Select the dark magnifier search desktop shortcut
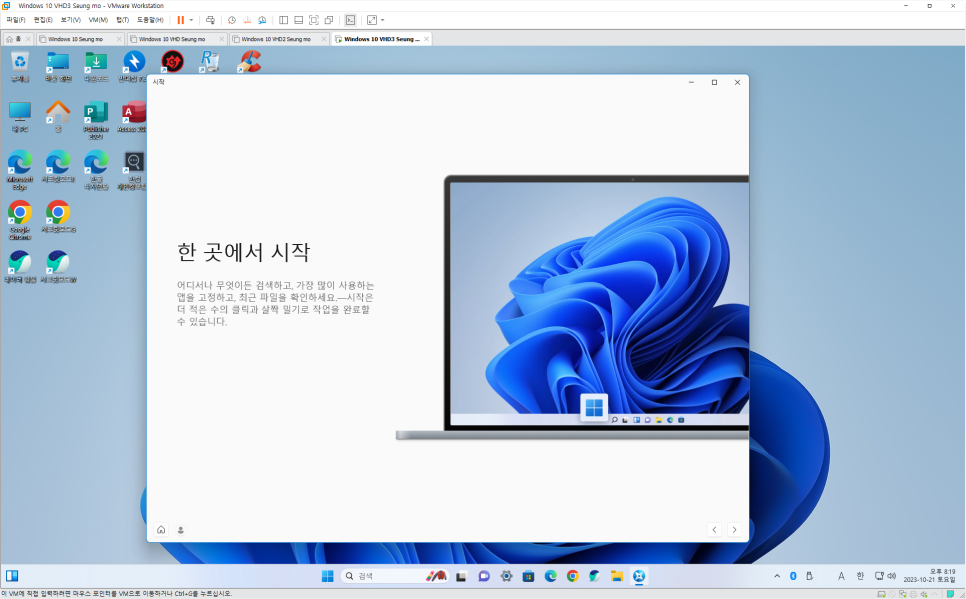This screenshot has height=599, width=966. click(132, 171)
